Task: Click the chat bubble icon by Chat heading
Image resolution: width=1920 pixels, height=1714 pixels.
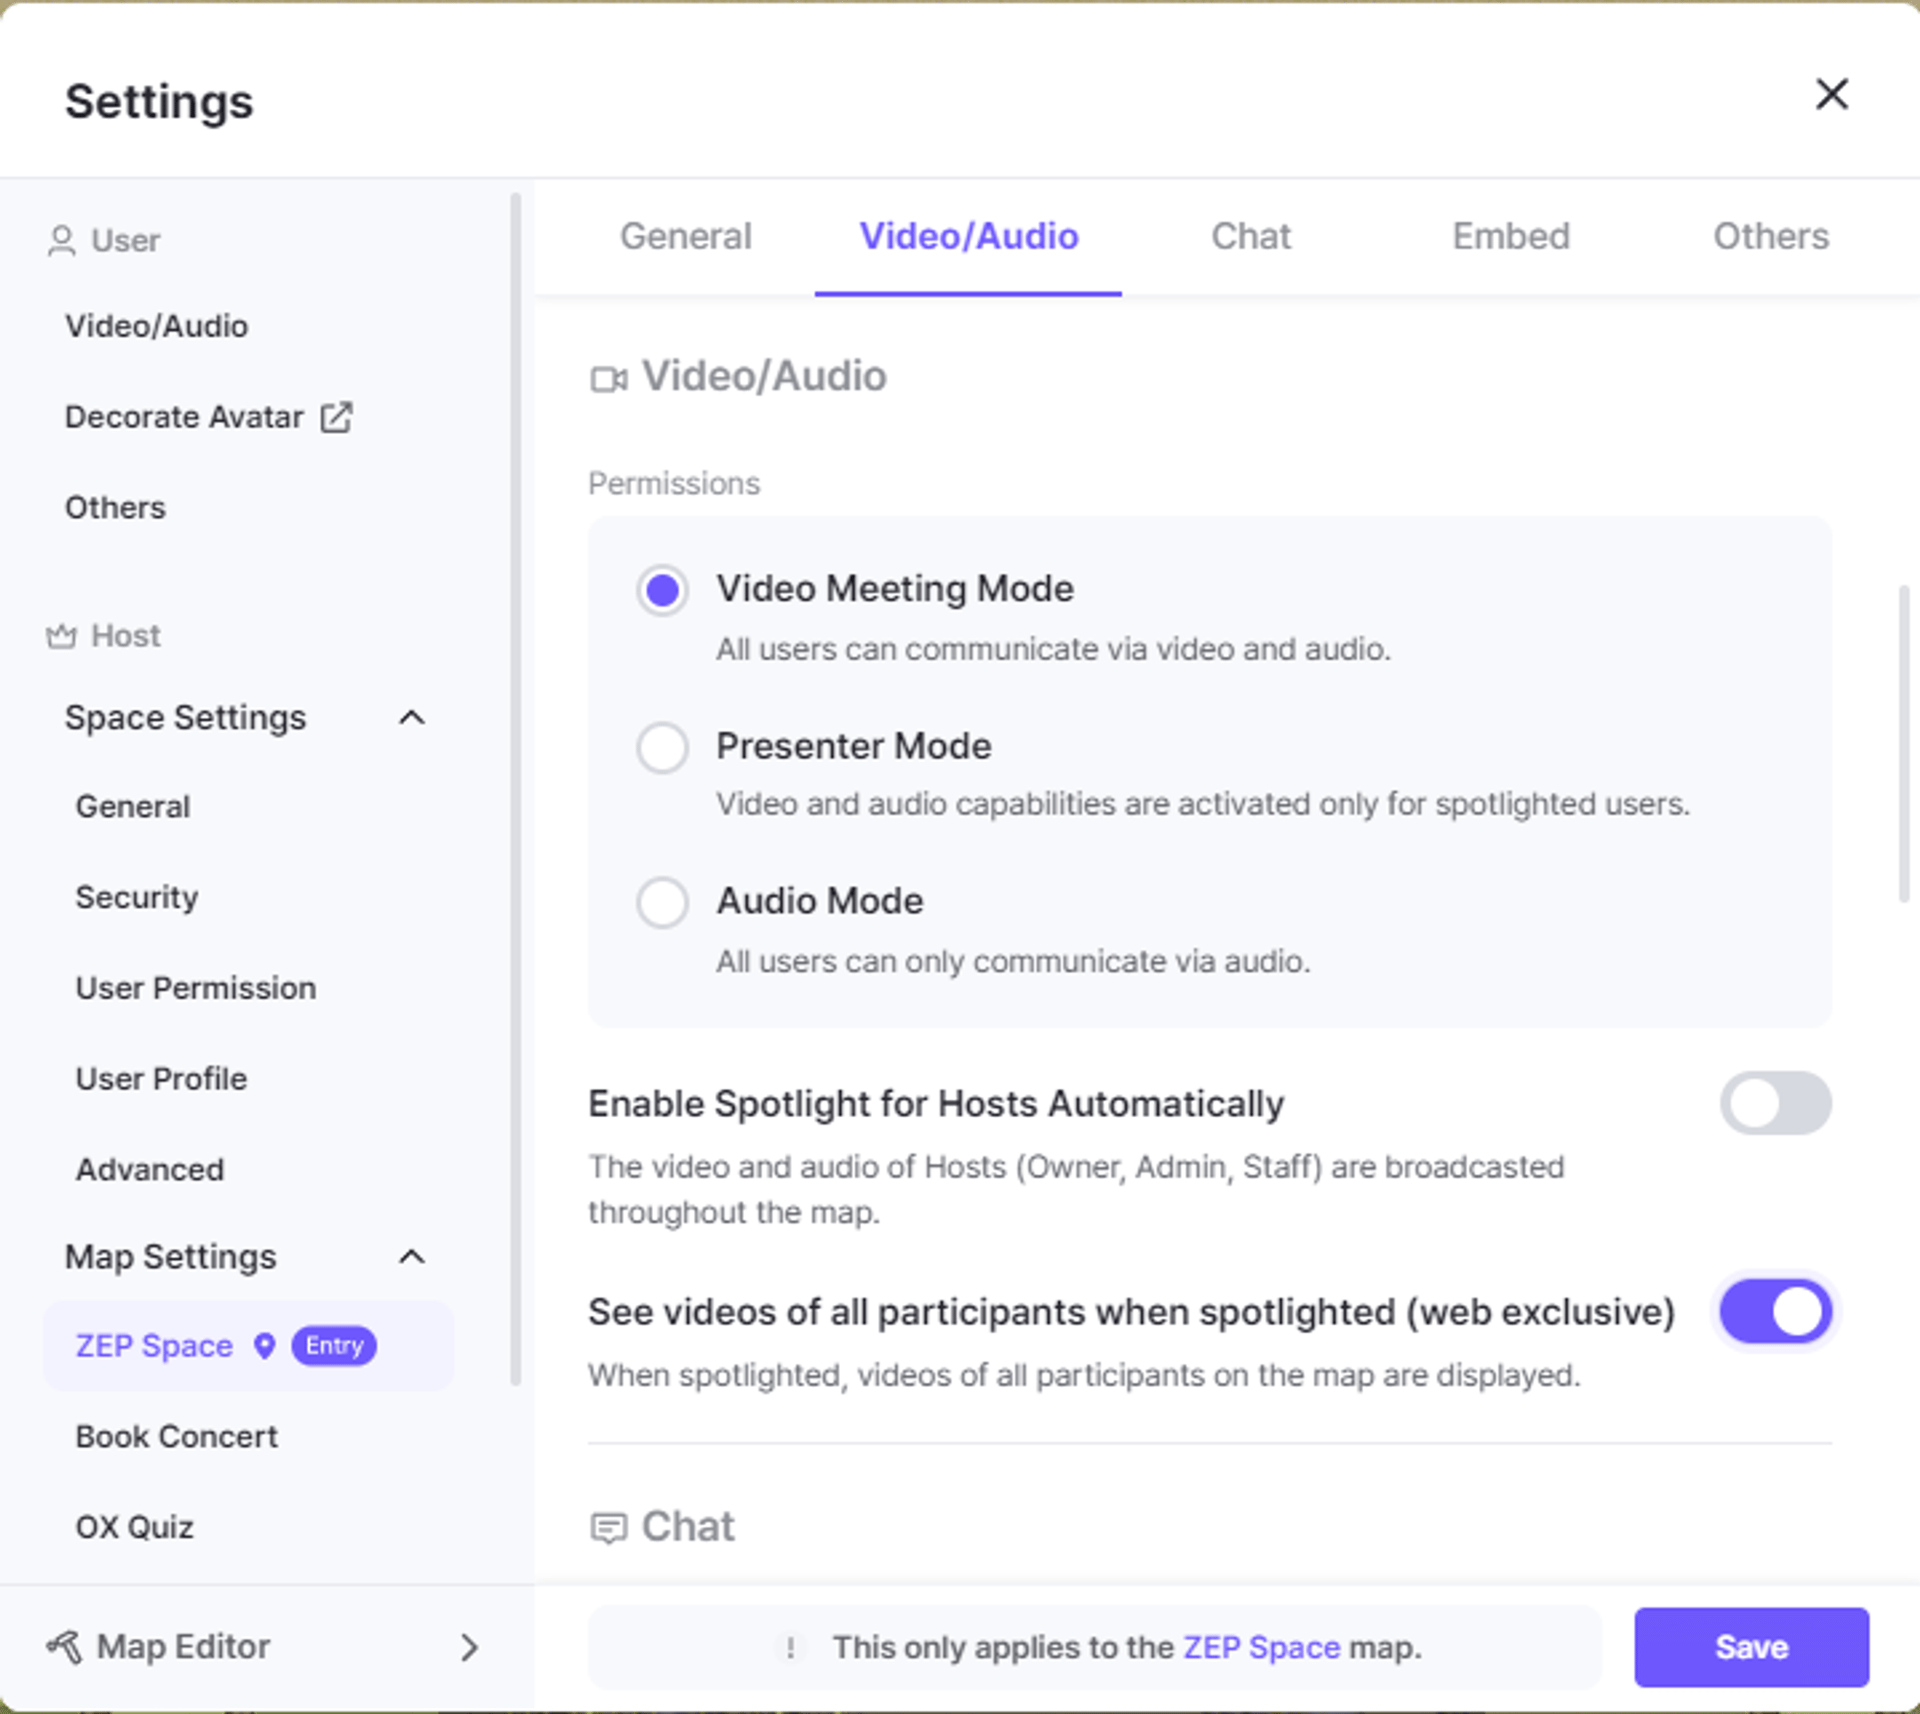Action: 608,1528
